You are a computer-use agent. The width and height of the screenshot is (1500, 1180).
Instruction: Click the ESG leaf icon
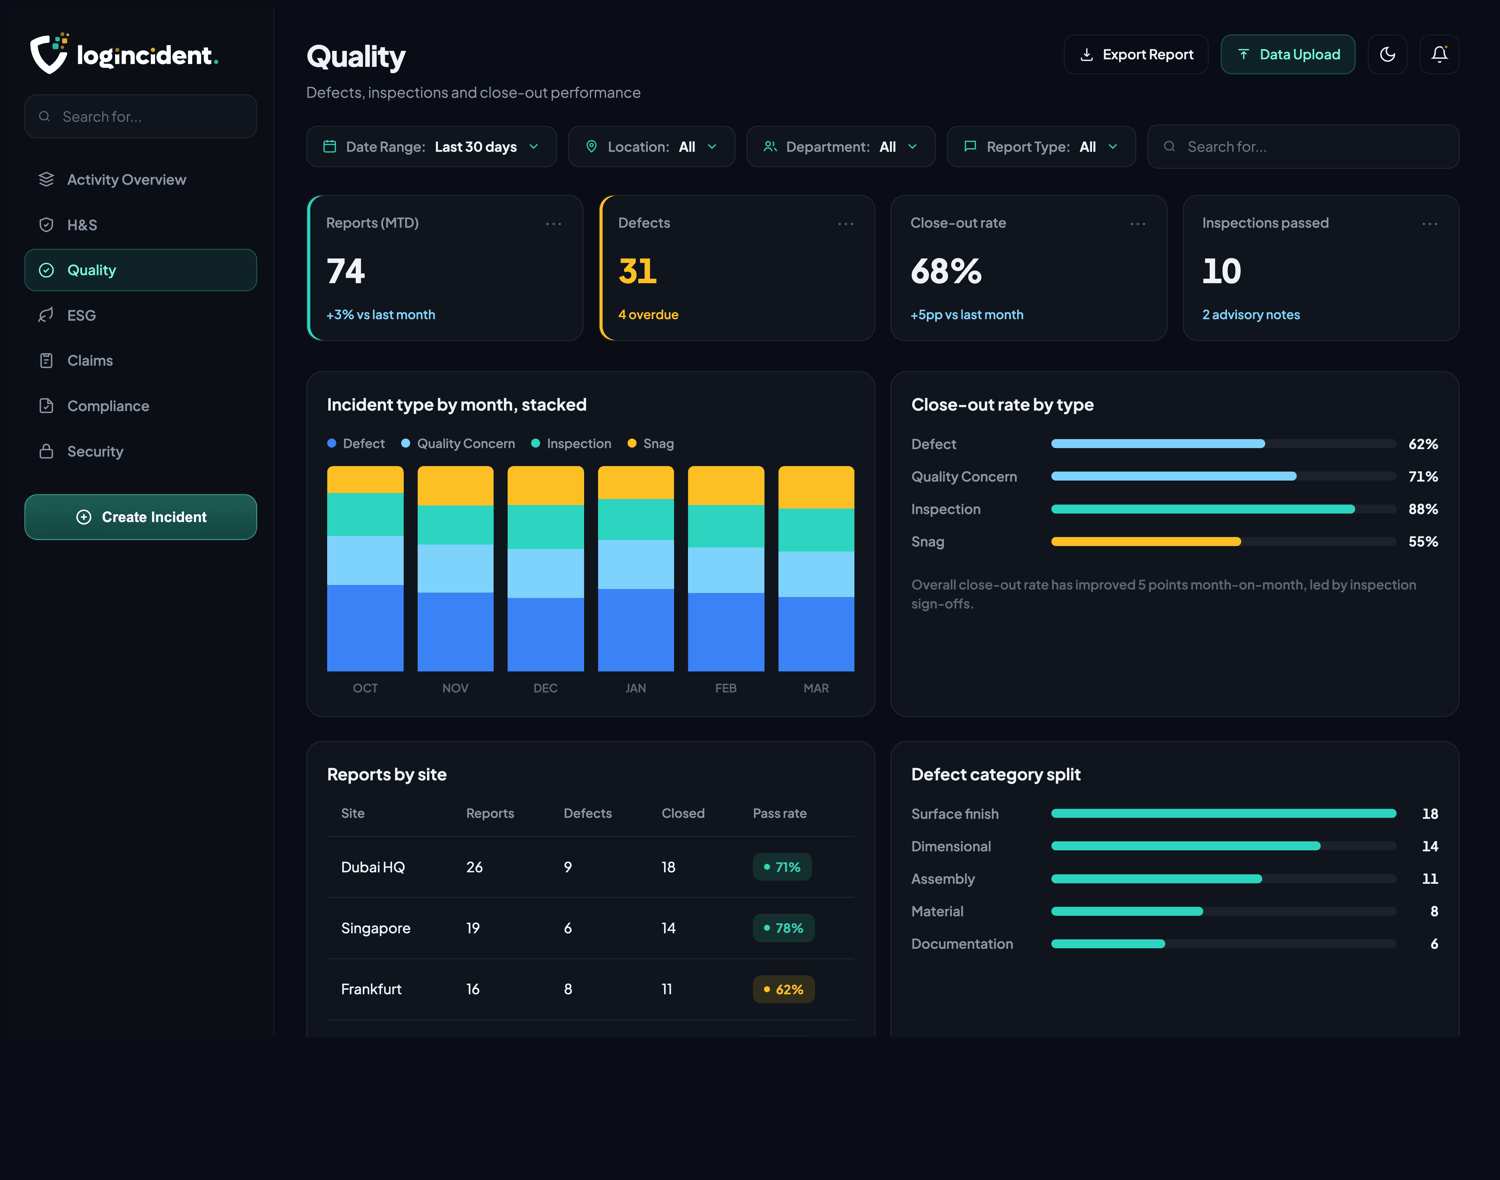pyautogui.click(x=46, y=315)
